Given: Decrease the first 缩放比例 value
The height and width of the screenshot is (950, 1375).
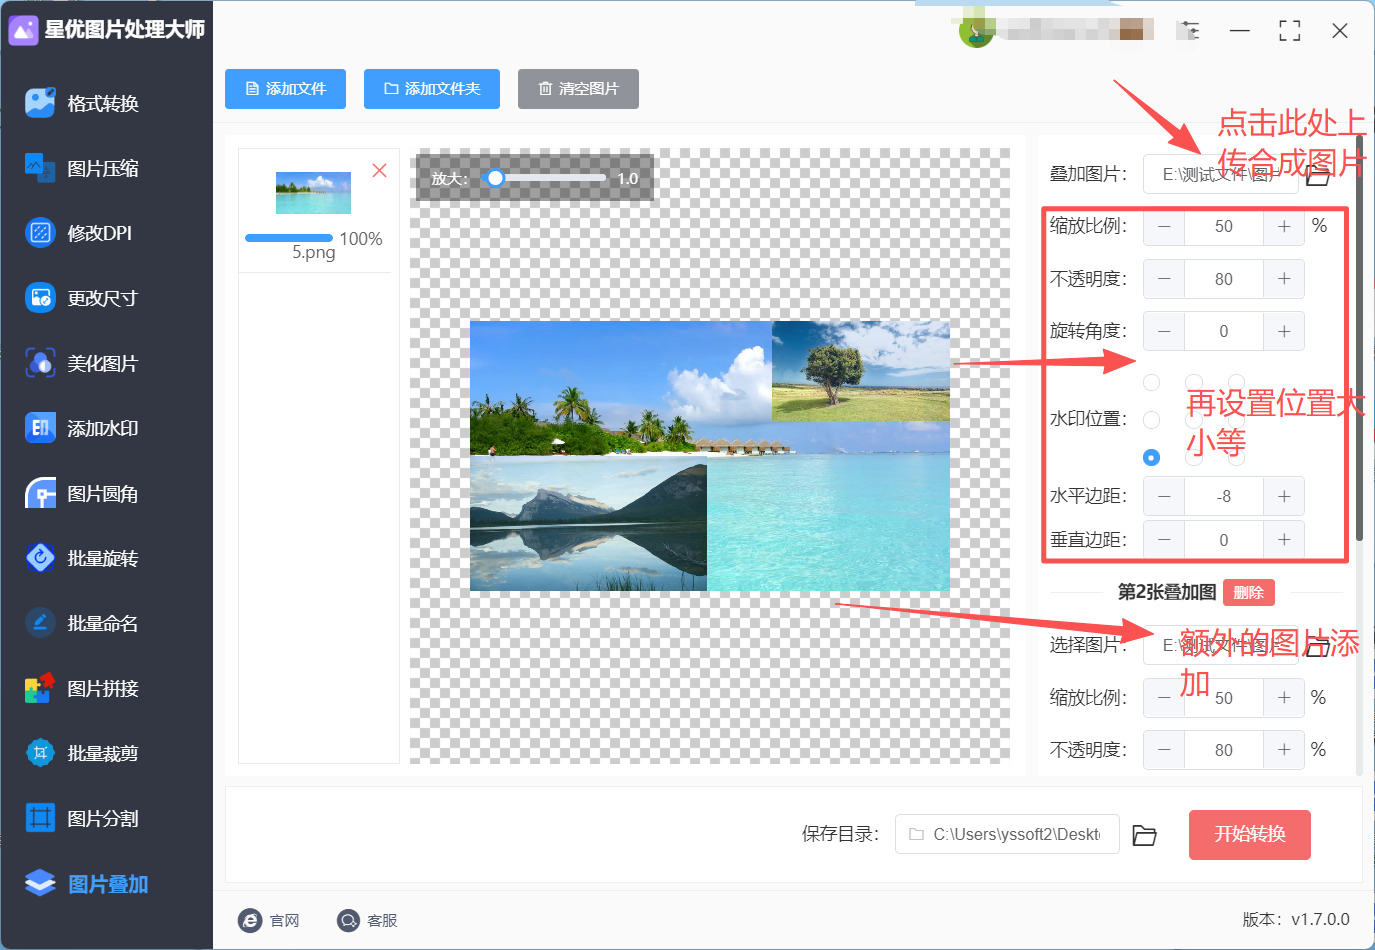Looking at the screenshot, I should pyautogui.click(x=1164, y=227).
